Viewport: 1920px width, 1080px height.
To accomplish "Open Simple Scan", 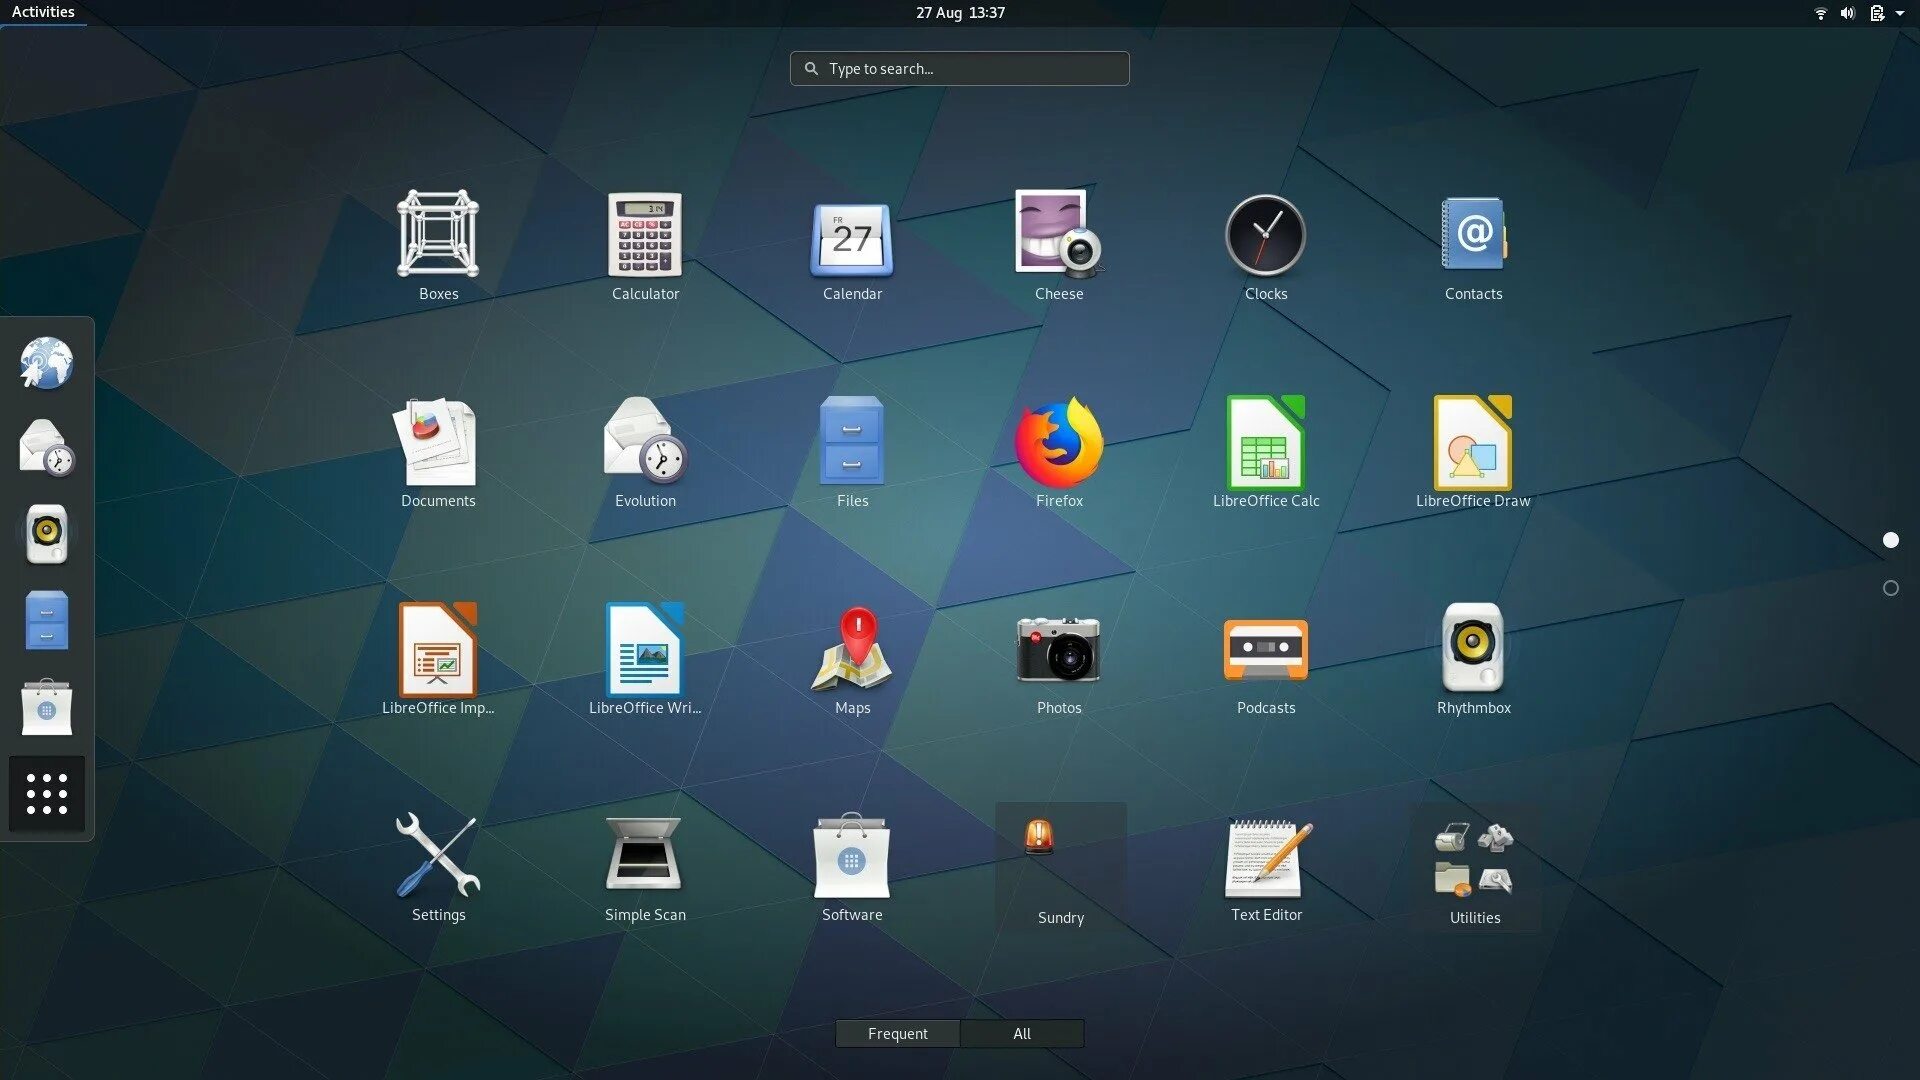I will point(645,855).
